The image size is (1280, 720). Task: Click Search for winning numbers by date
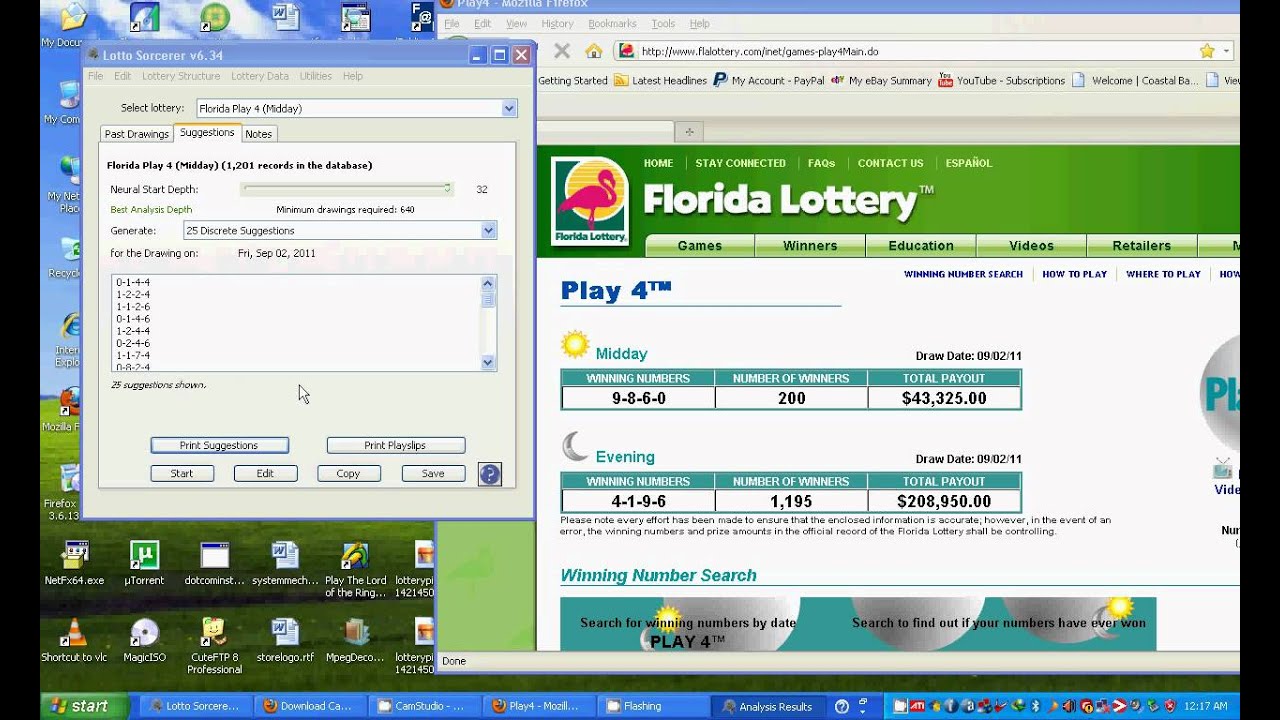point(688,622)
